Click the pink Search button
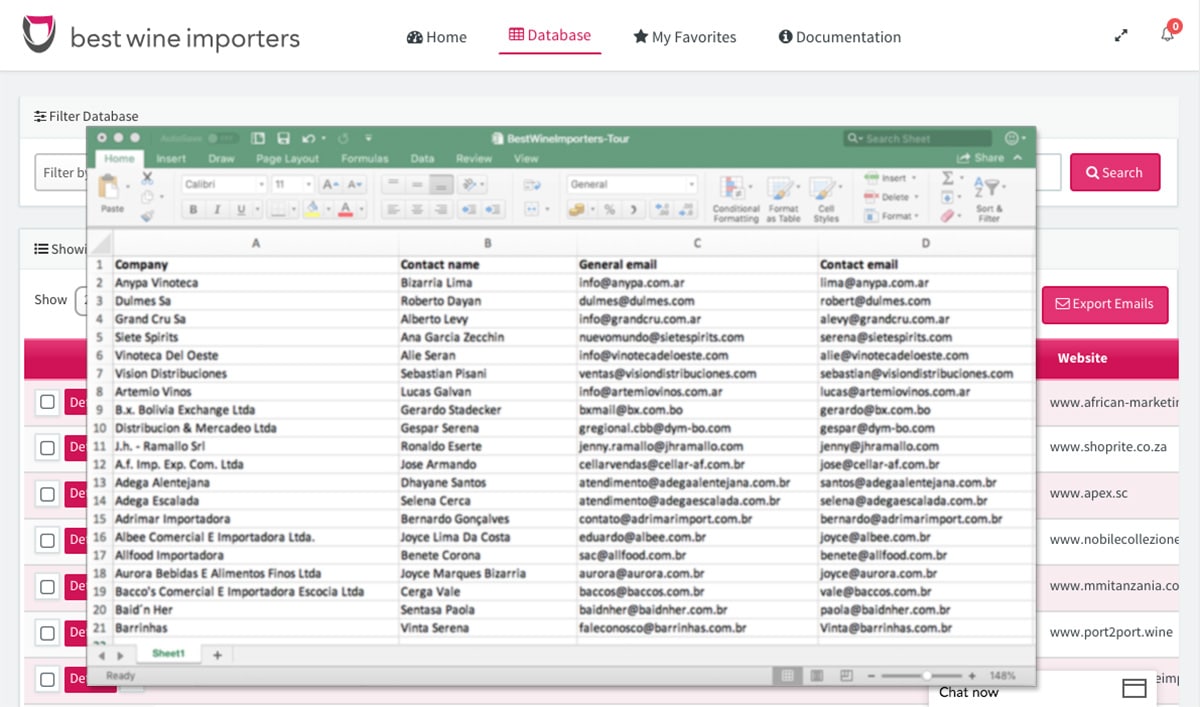Viewport: 1200px width, 707px height. 1115,172
